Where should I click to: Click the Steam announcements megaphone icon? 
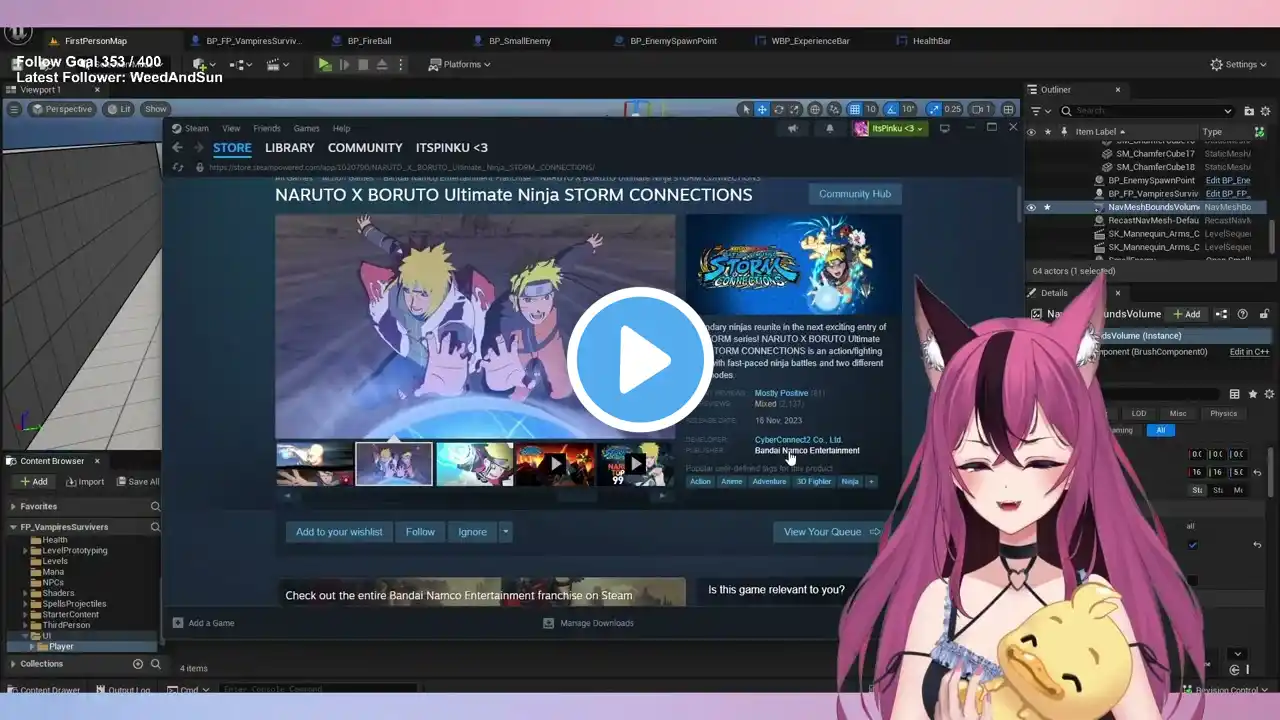click(792, 128)
